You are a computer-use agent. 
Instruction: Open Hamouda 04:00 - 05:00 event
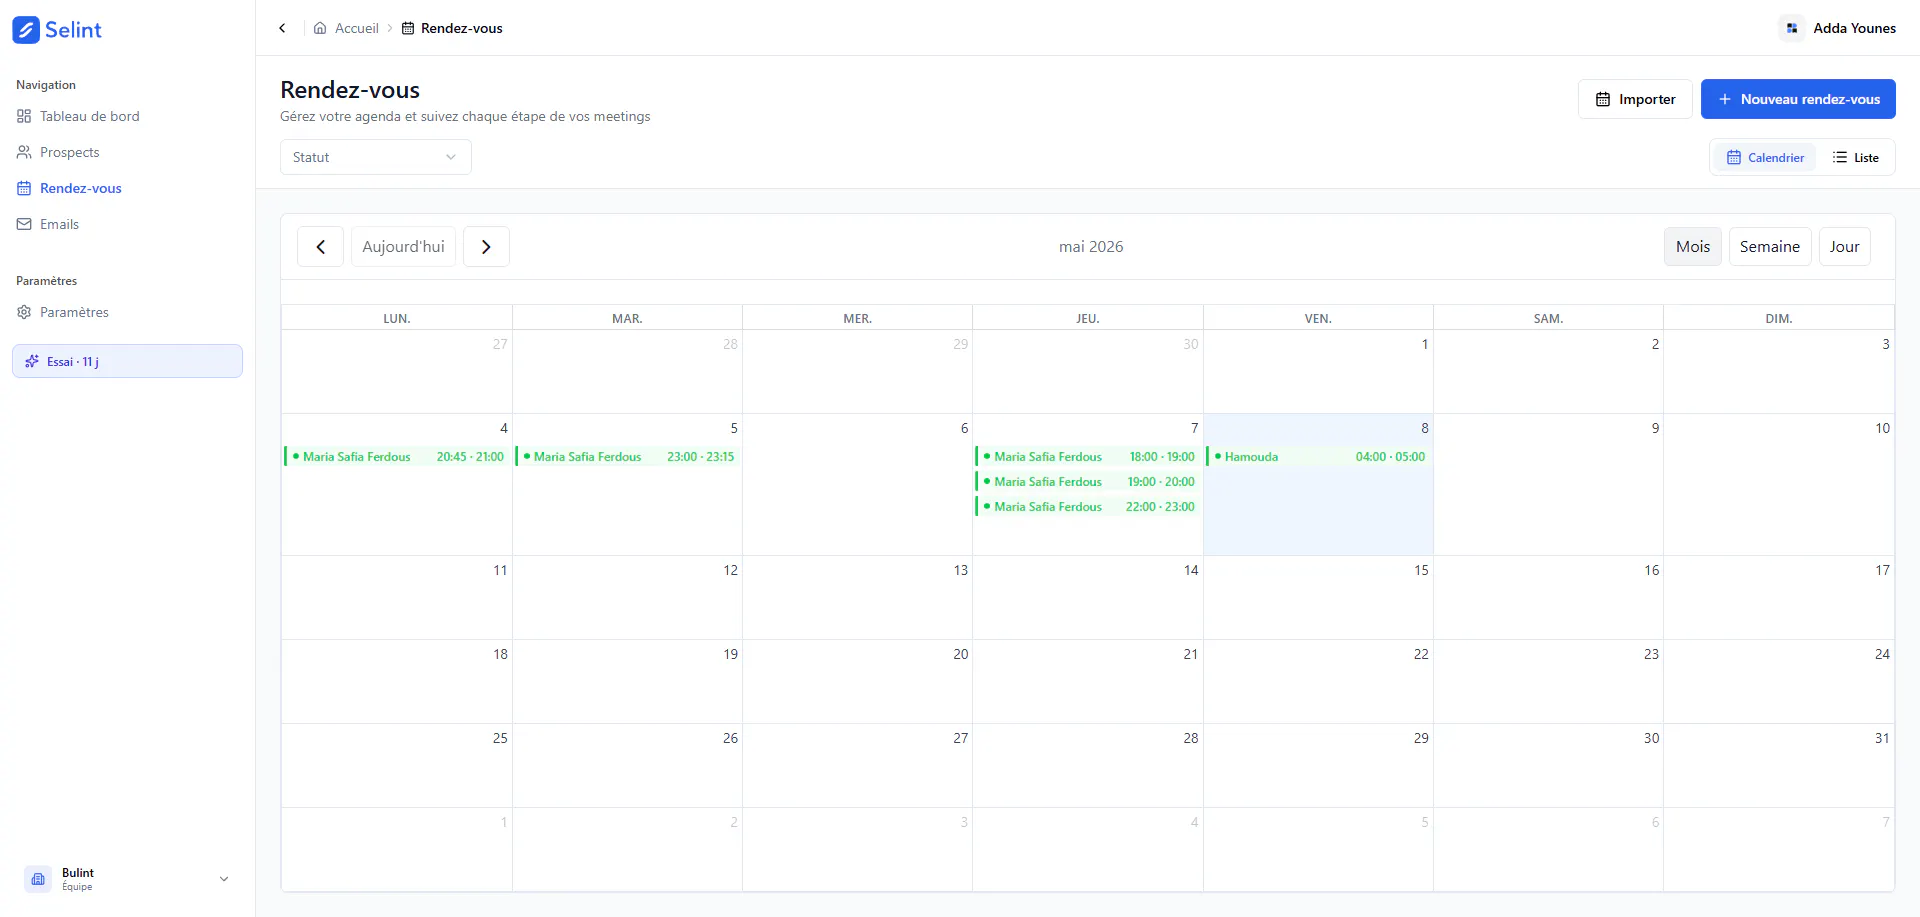(x=1318, y=456)
